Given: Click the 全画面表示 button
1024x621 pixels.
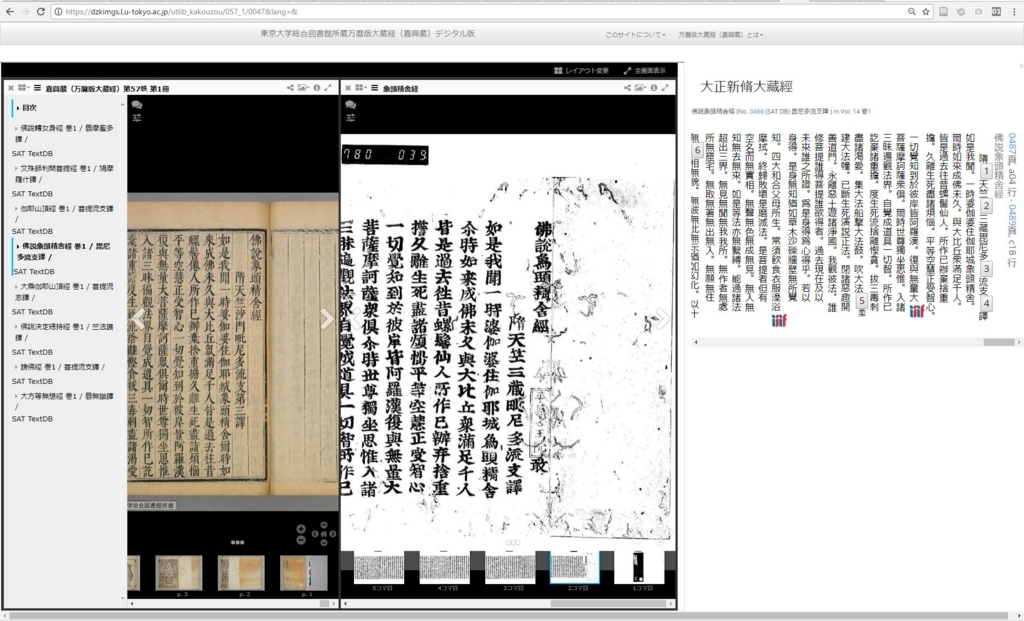Looking at the screenshot, I should pyautogui.click(x=645, y=71).
